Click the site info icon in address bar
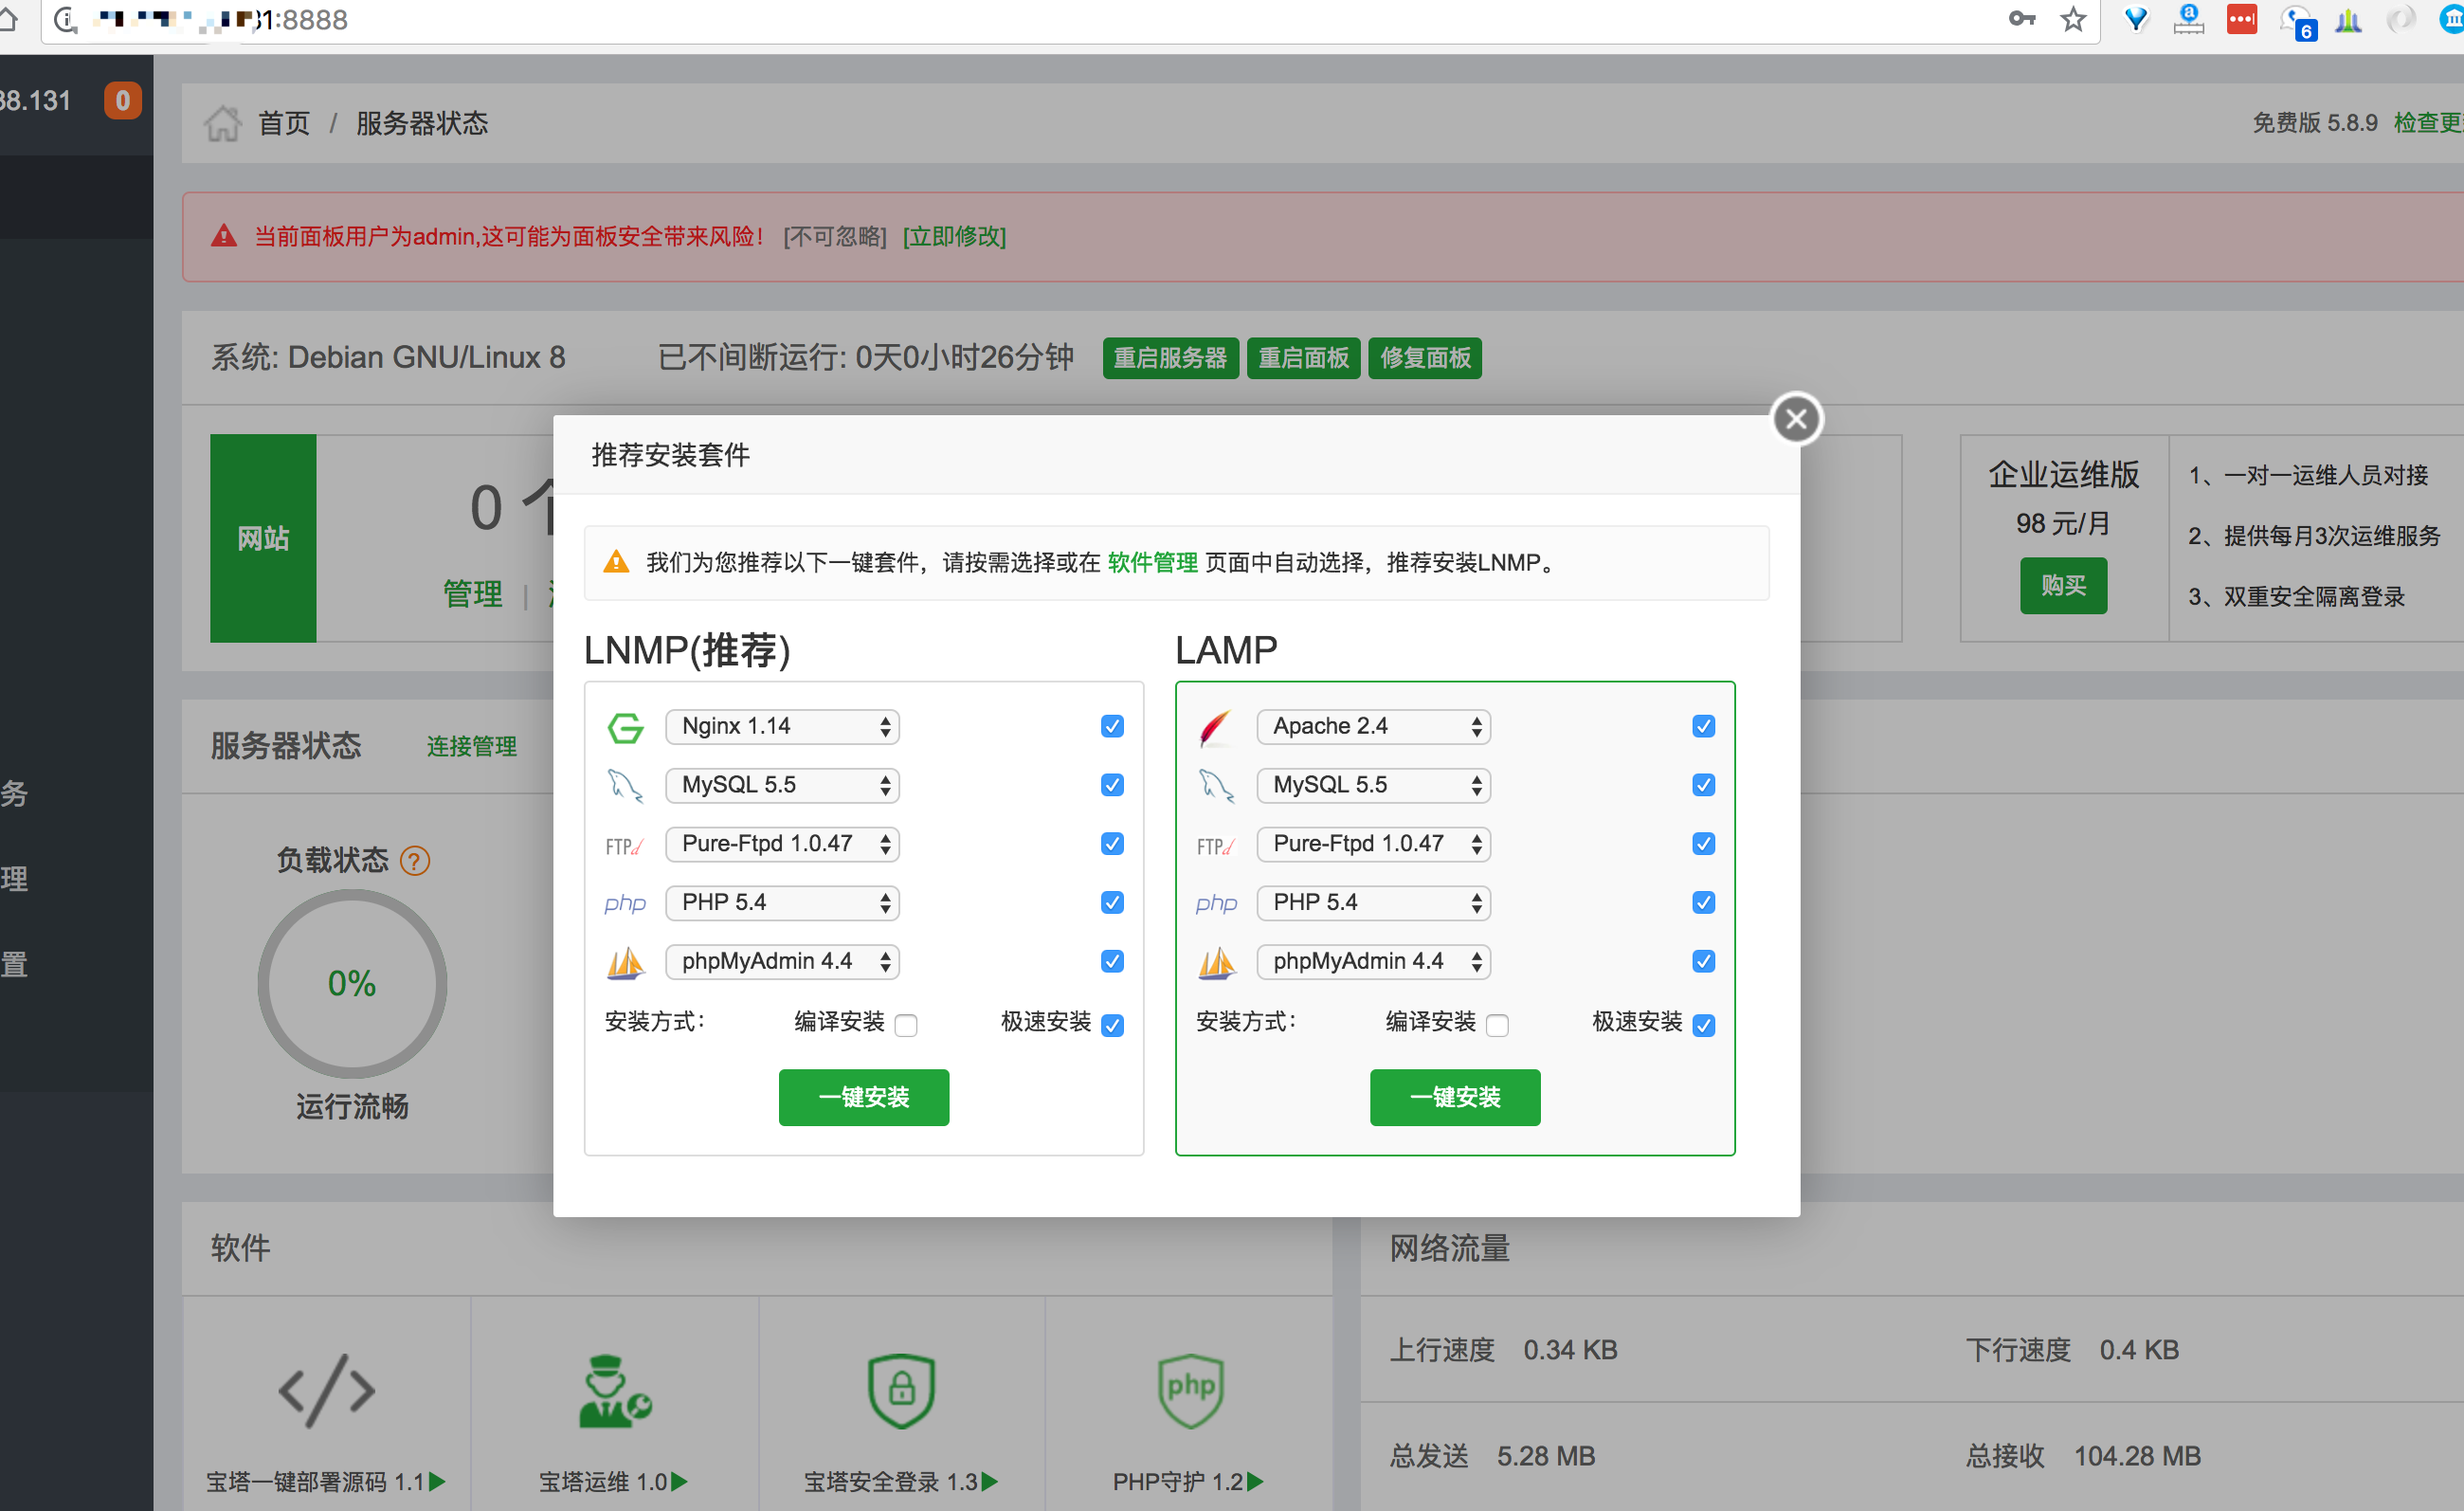2464x1511 pixels. click(66, 19)
